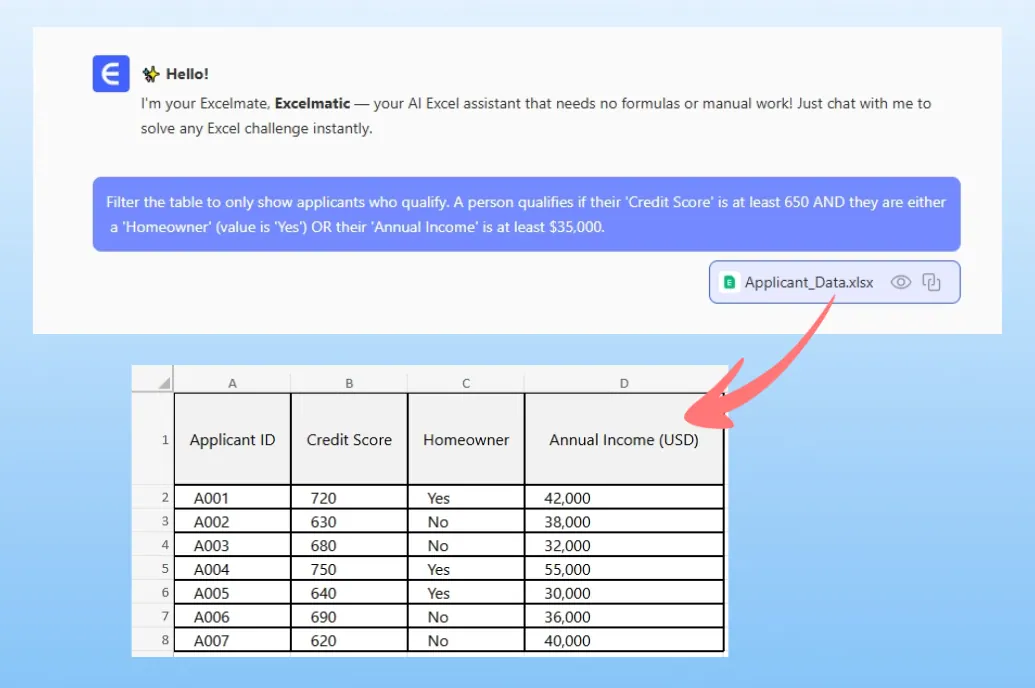Click the blue filter prompt message

526,214
